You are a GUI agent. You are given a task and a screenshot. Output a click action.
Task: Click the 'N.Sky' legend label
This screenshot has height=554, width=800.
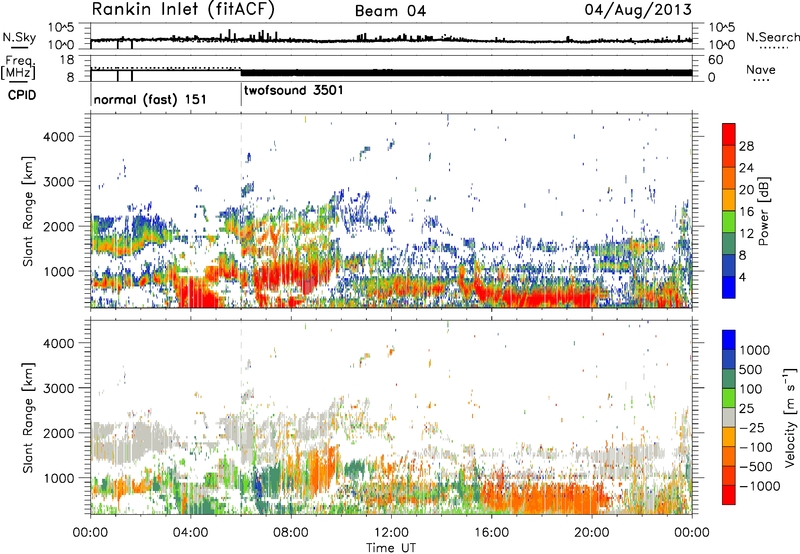pos(19,37)
